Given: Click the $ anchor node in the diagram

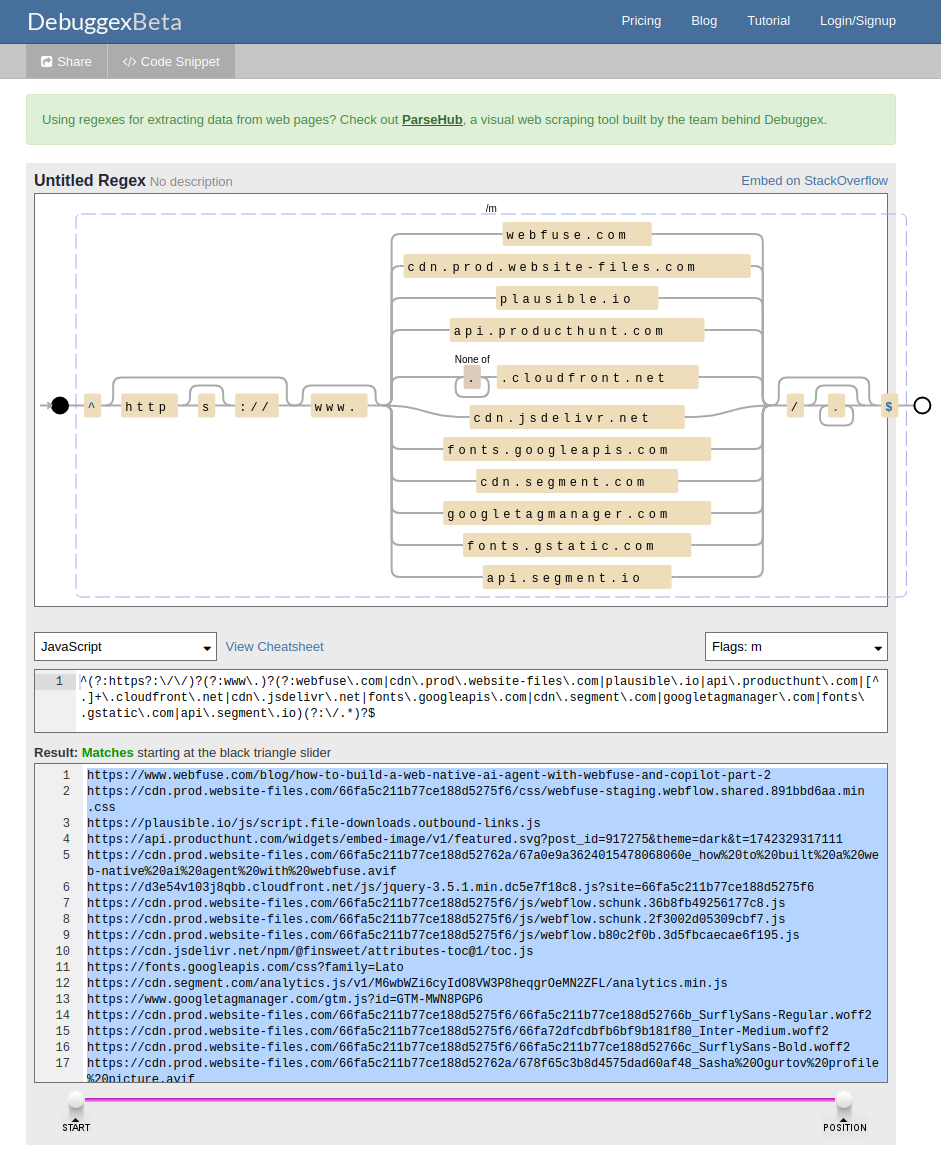Looking at the screenshot, I should coord(888,406).
